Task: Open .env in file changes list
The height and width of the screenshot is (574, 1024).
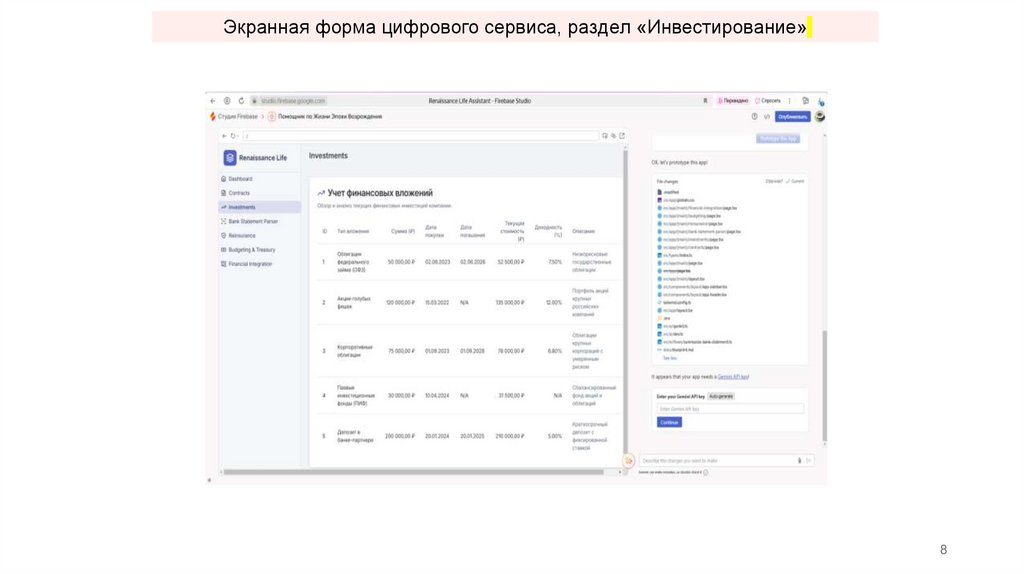Action: click(x=666, y=319)
